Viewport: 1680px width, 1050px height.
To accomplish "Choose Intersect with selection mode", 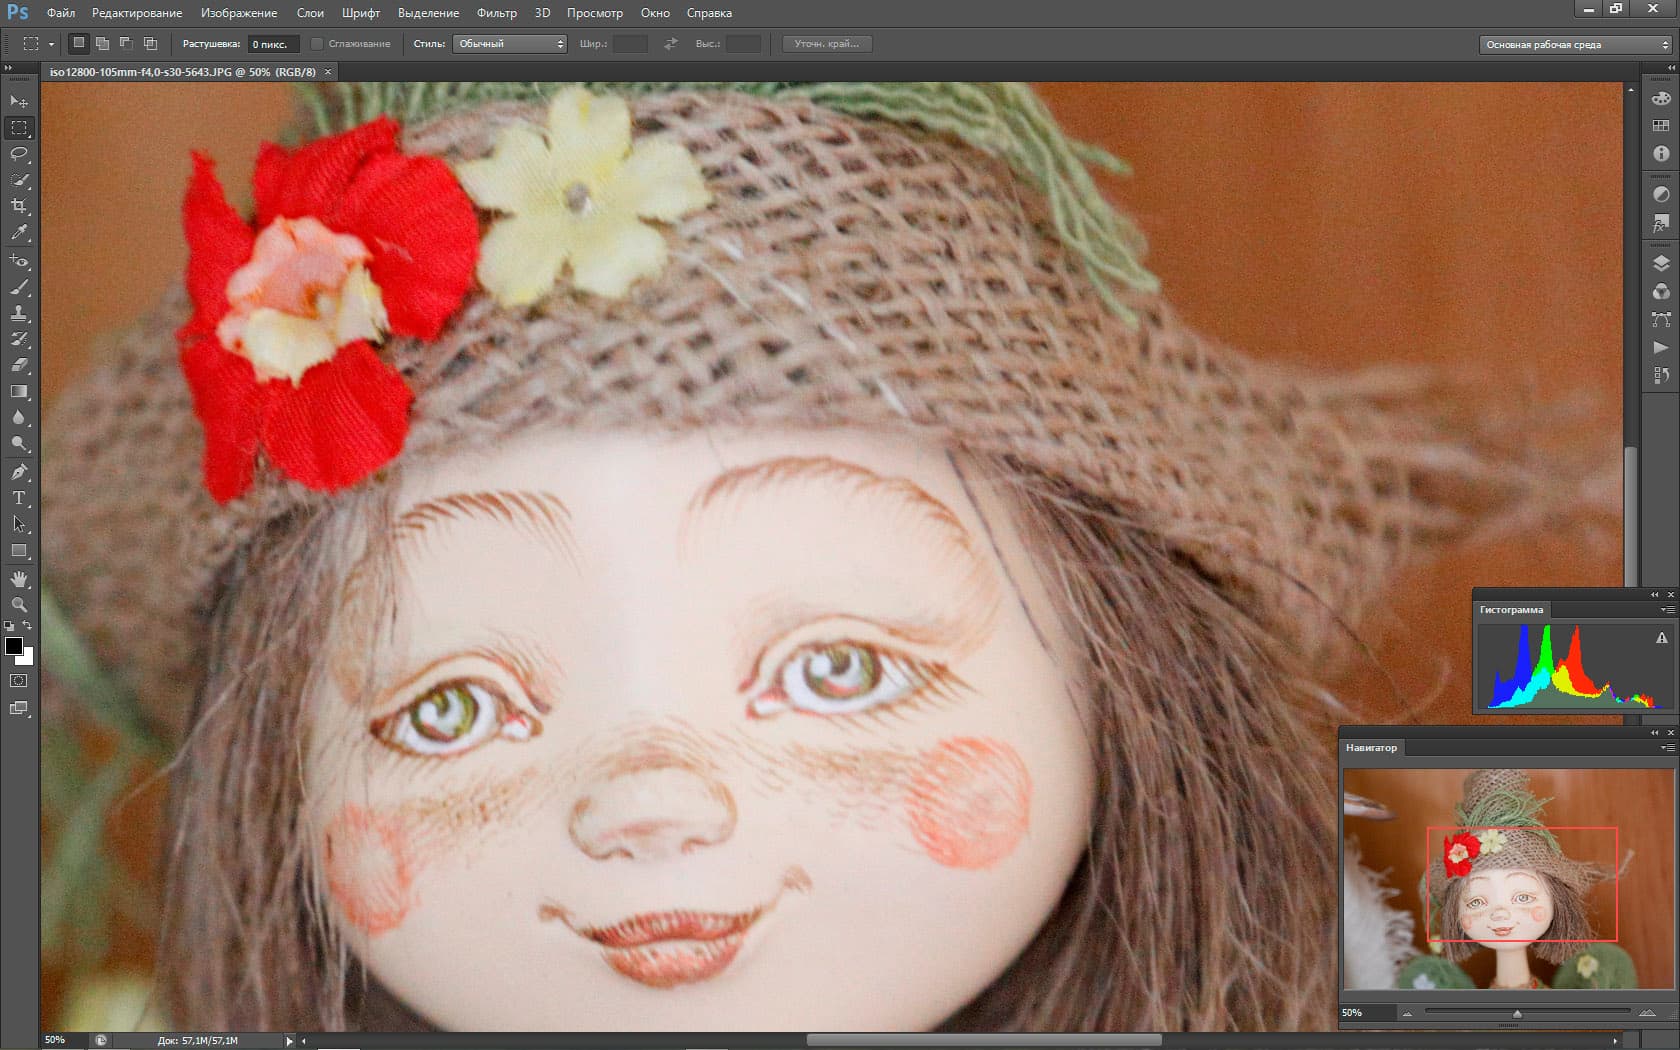I will [150, 43].
